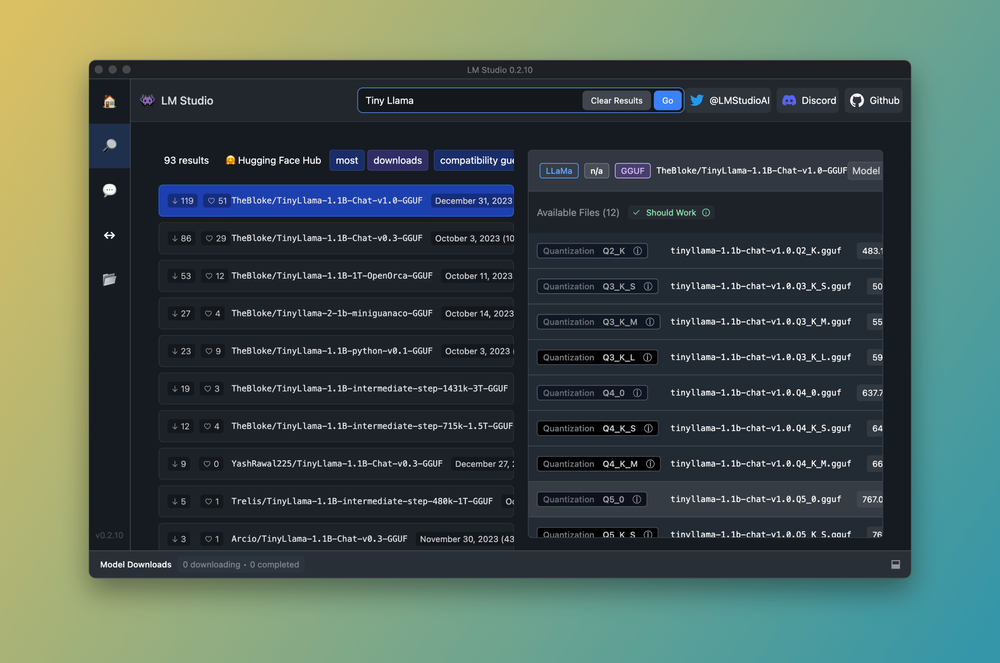Select the search magnifier icon in sidebar
The width and height of the screenshot is (1000, 663).
coord(110,145)
